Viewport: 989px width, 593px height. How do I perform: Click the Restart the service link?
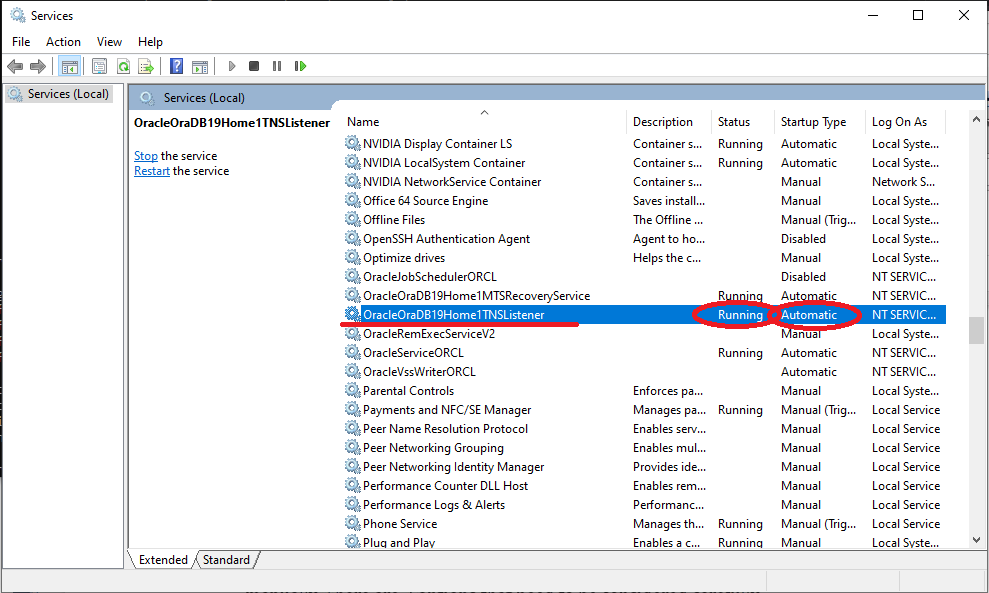pyautogui.click(x=152, y=171)
